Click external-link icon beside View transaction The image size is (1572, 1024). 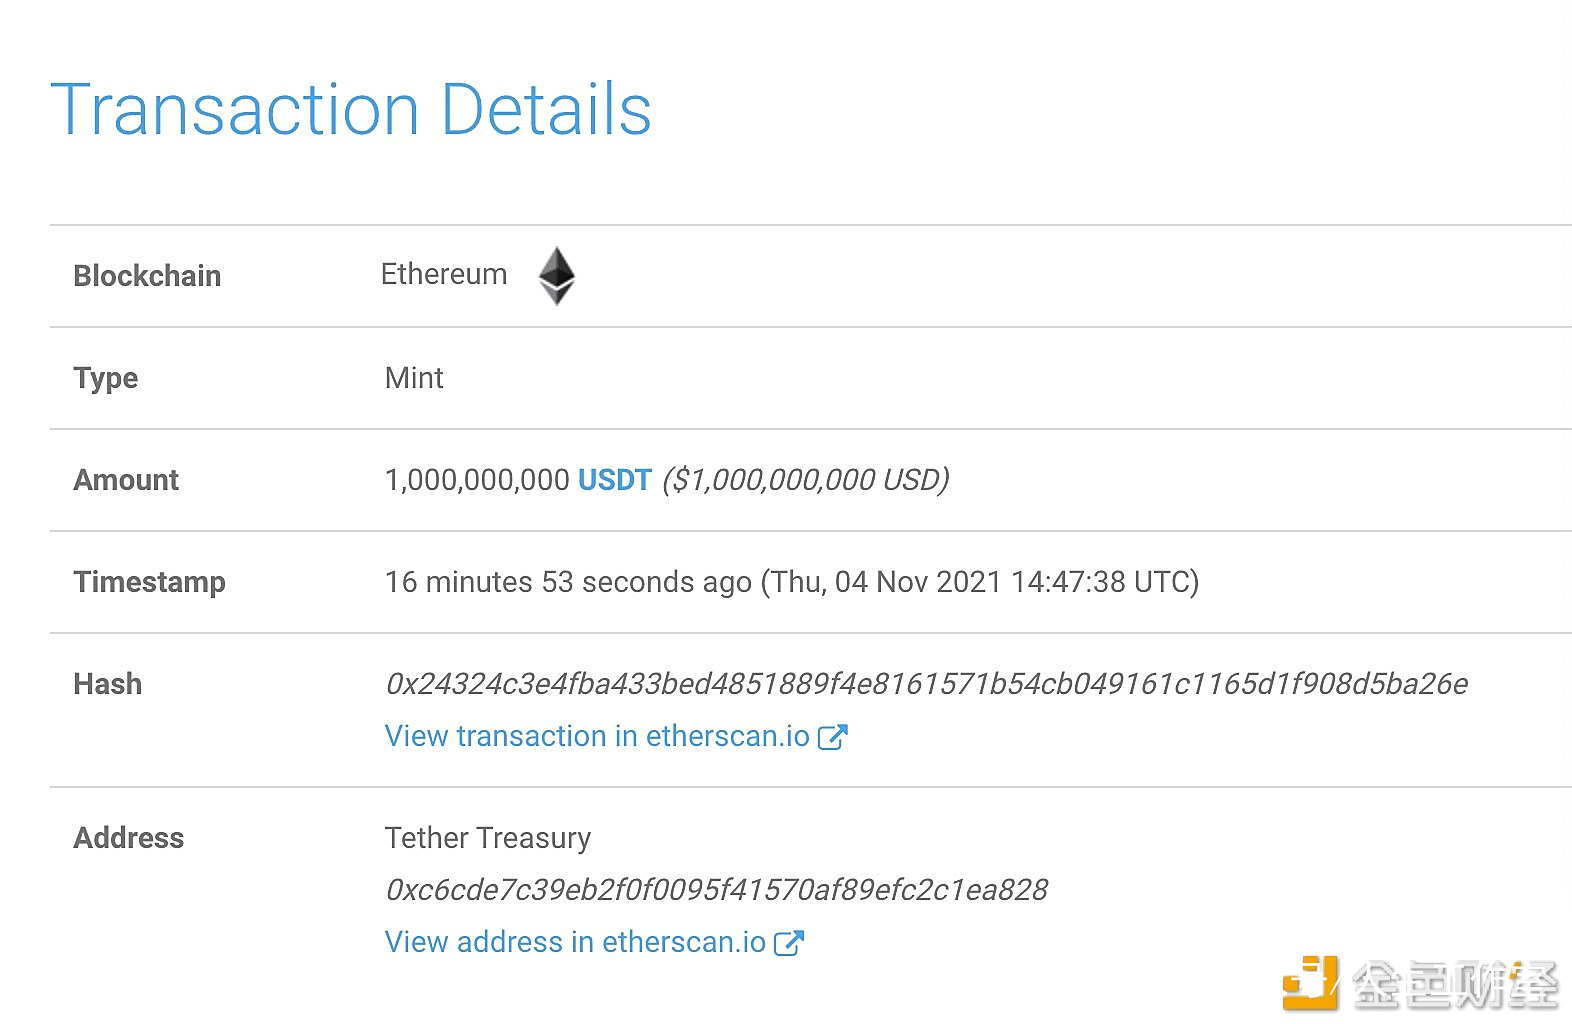tap(832, 737)
